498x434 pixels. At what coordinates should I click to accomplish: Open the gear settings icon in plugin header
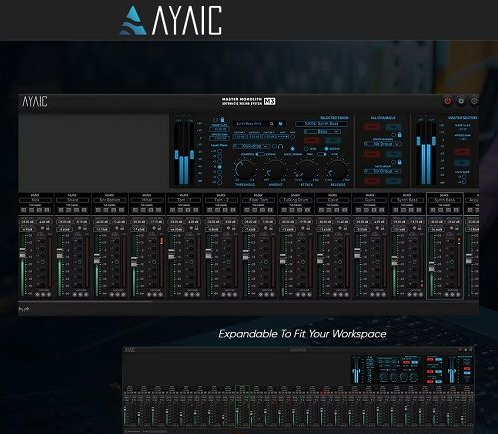pyautogui.click(x=461, y=101)
